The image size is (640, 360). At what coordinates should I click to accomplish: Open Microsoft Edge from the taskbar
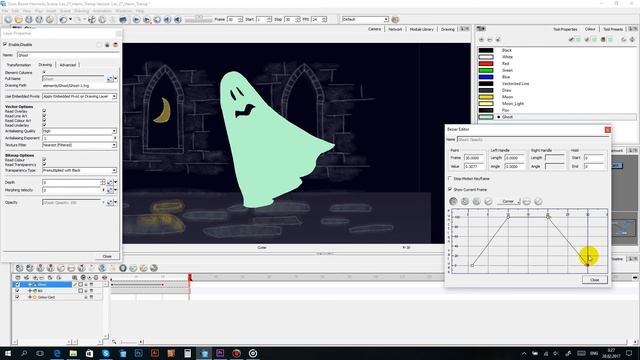click(x=57, y=353)
